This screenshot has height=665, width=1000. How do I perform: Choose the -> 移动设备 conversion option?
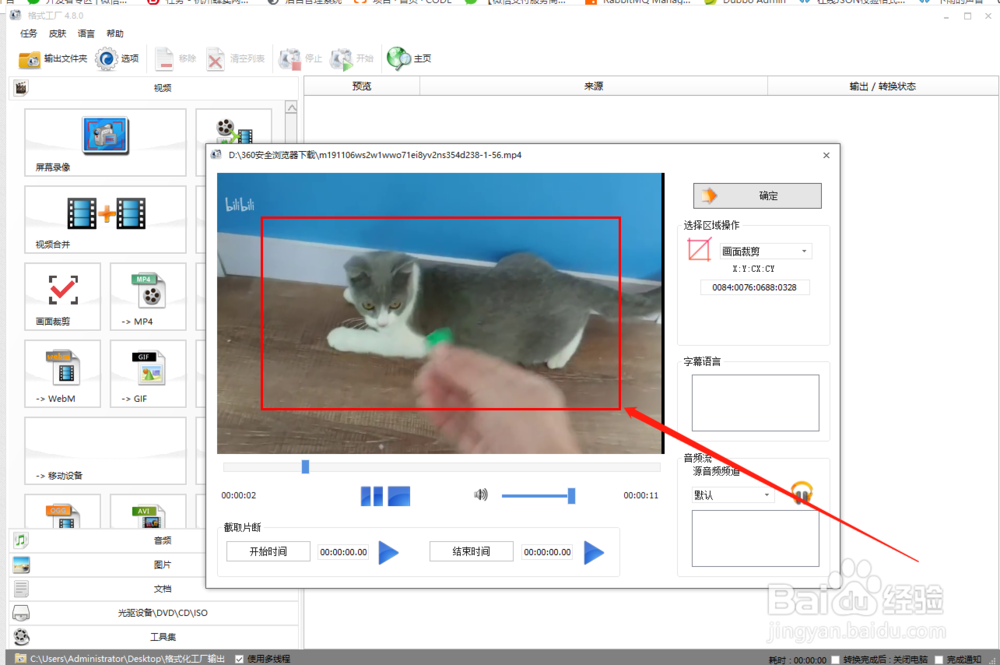click(105, 451)
